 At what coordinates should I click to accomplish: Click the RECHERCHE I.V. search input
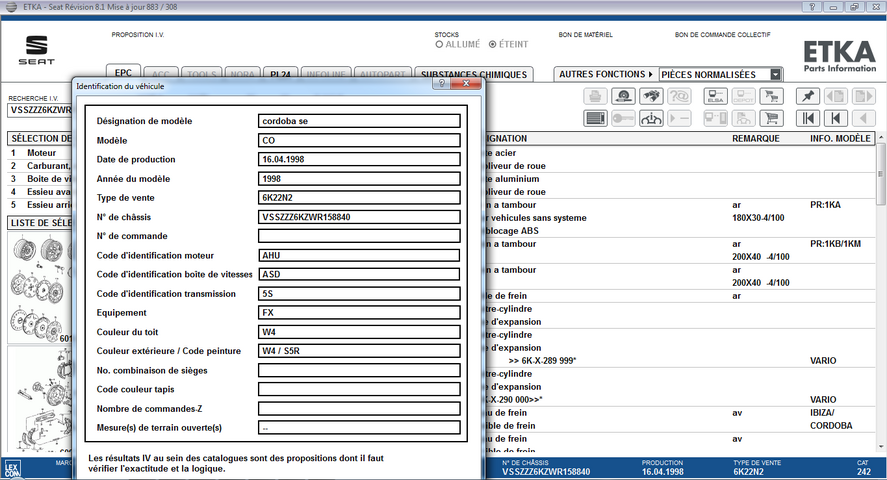(x=40, y=110)
